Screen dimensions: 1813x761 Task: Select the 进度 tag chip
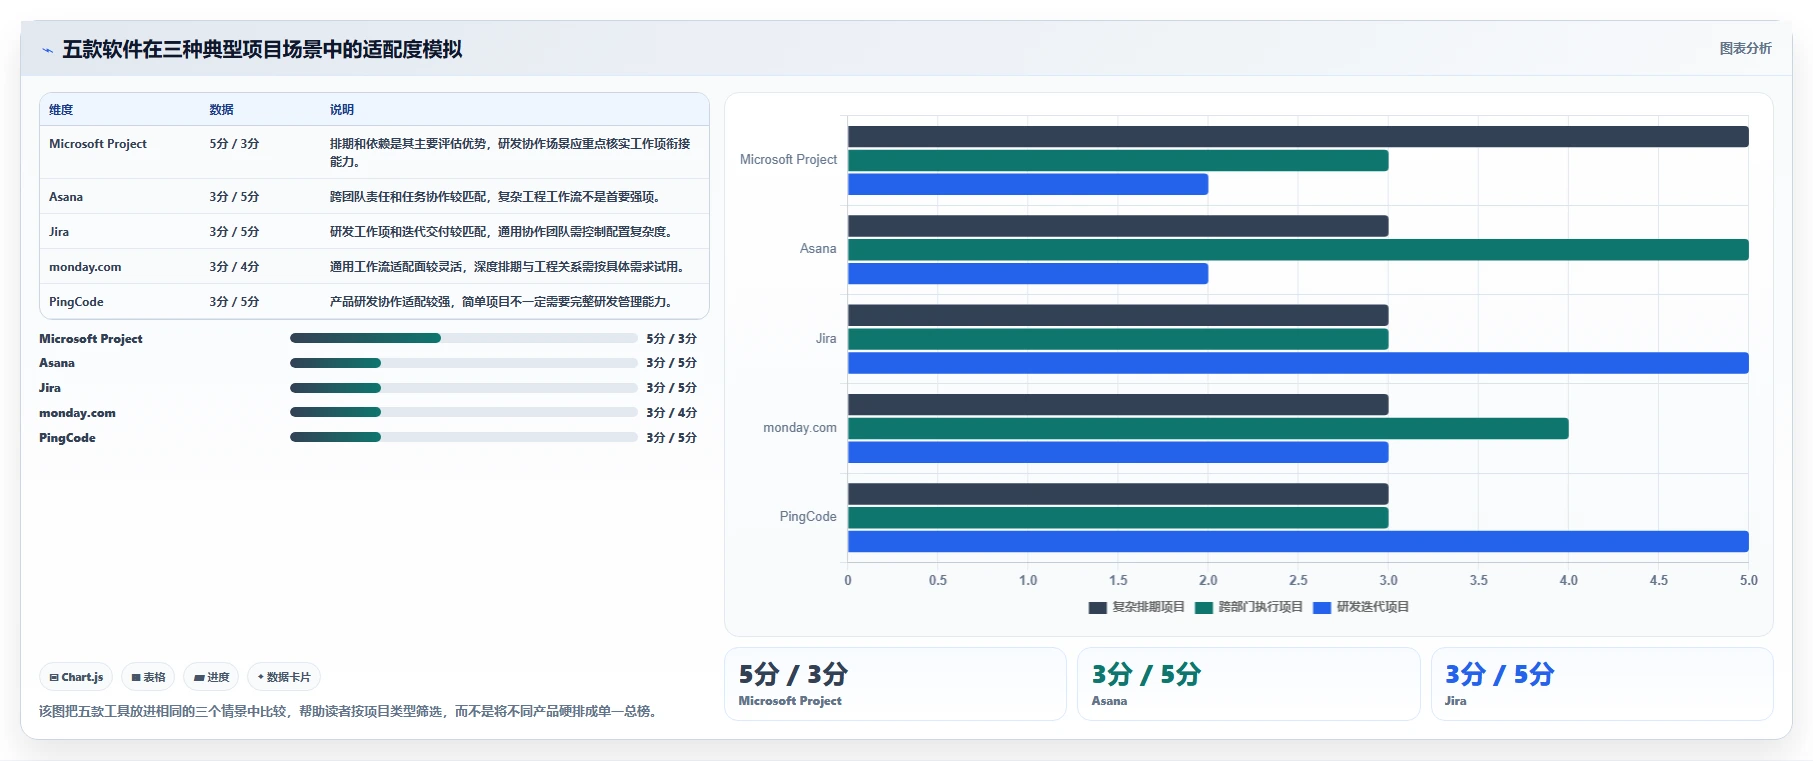(x=211, y=677)
